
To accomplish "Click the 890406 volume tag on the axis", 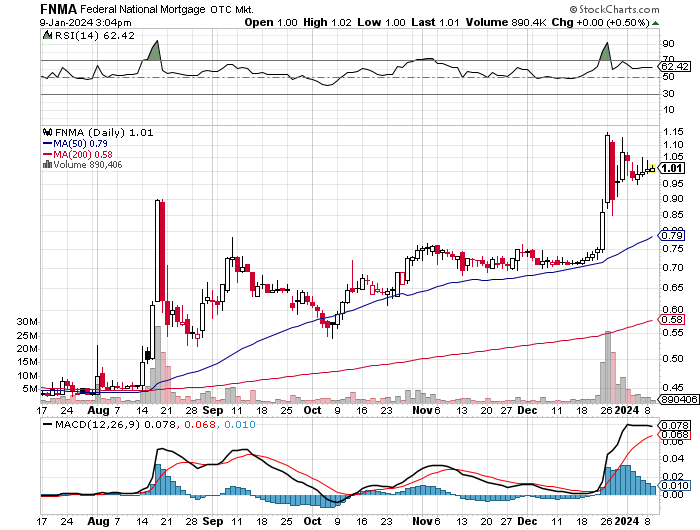I will (x=679, y=399).
